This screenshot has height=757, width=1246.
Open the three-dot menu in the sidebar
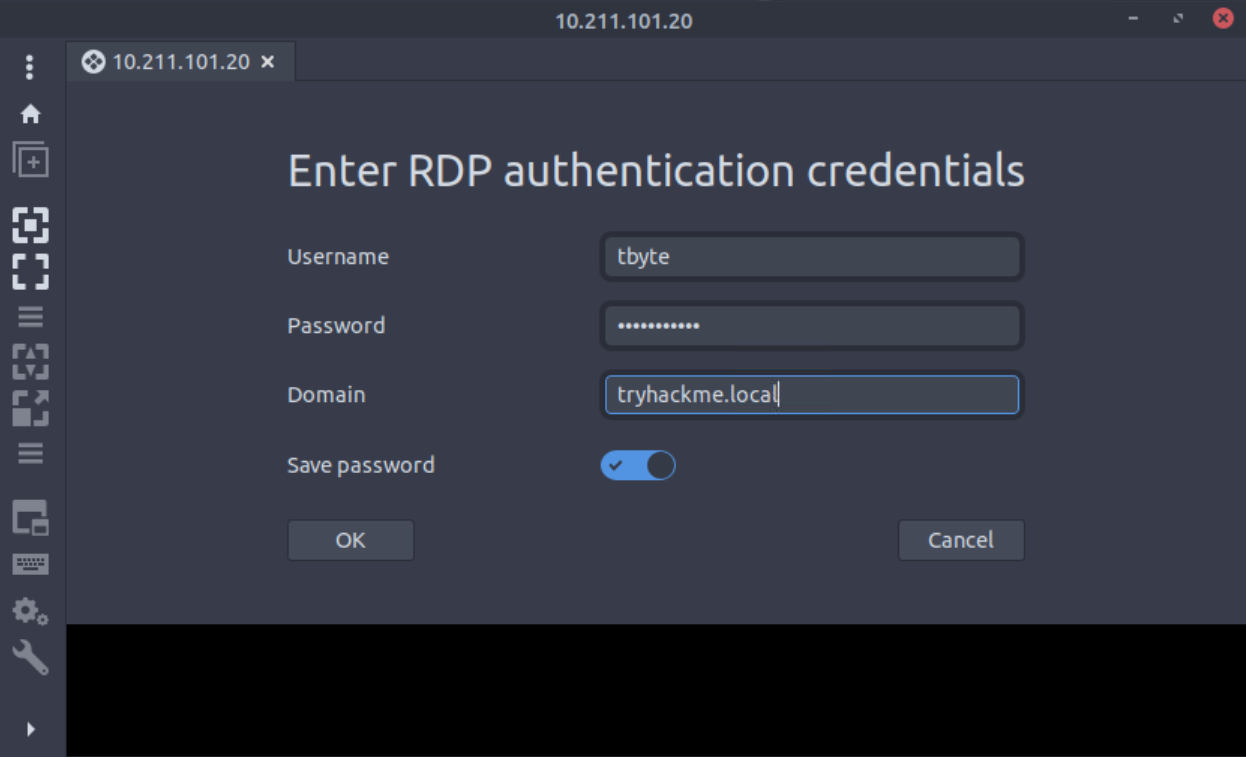point(30,67)
